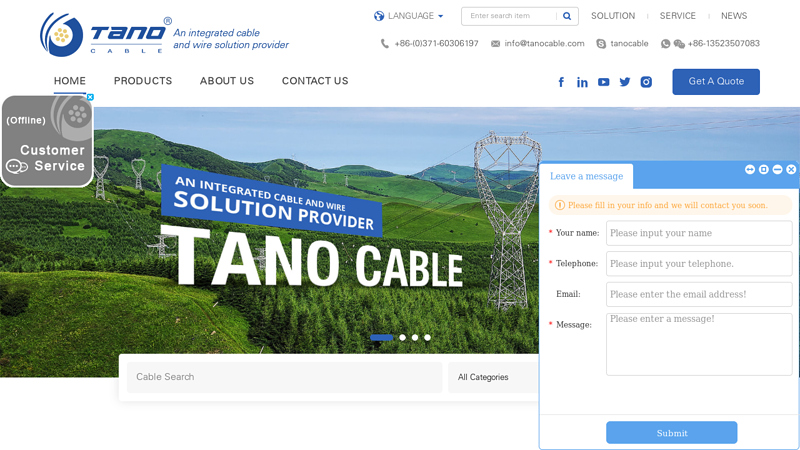Click the envelope icon beside info@tanocable.com
This screenshot has height=450, width=800.
click(495, 44)
